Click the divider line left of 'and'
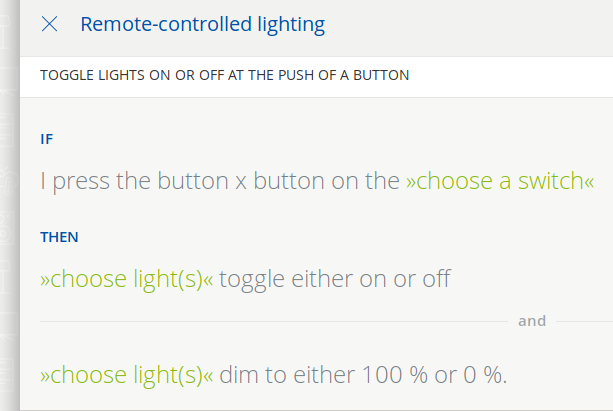The image size is (613, 411). pos(270,321)
